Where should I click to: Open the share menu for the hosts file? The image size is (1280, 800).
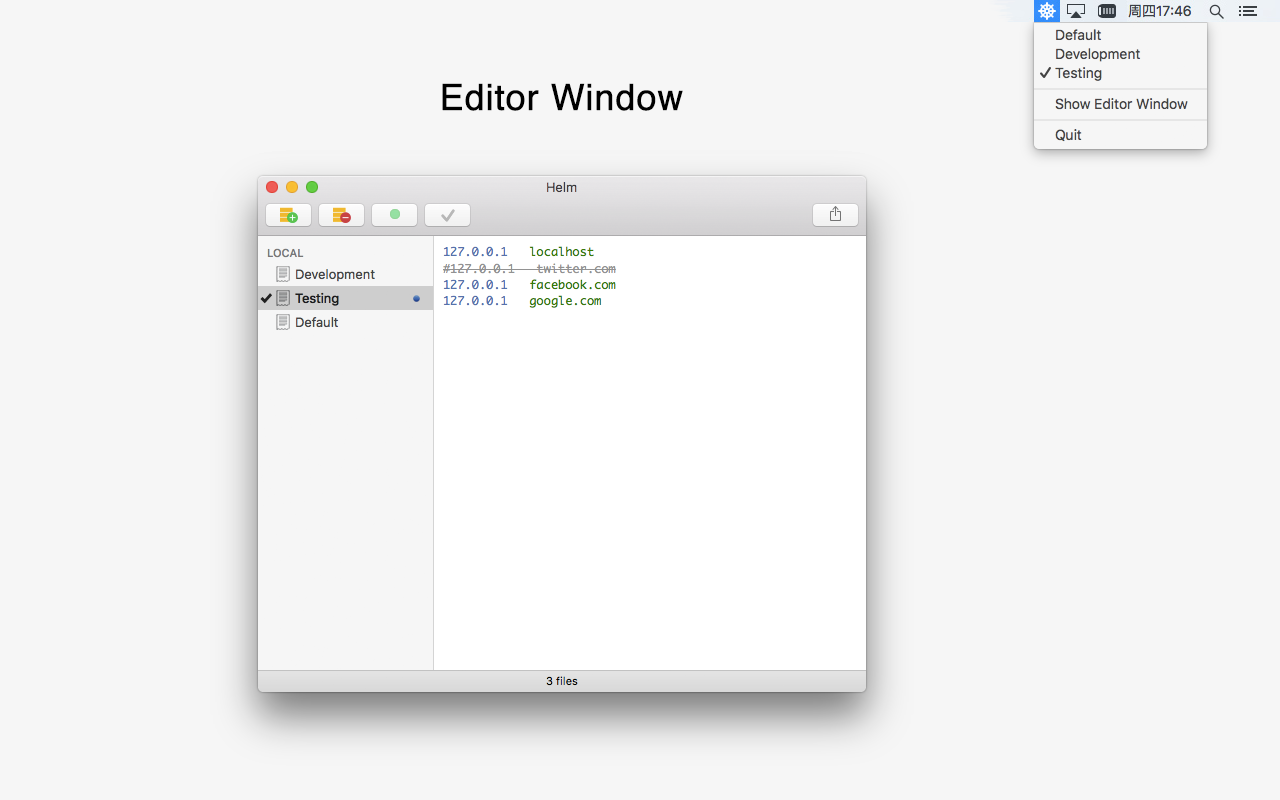click(x=835, y=214)
